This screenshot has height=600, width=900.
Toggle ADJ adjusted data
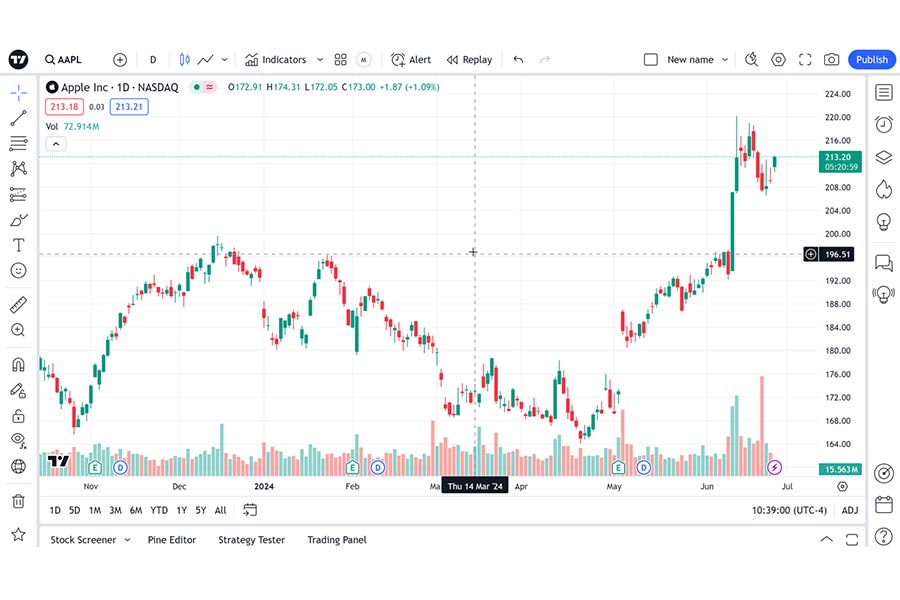coord(849,510)
